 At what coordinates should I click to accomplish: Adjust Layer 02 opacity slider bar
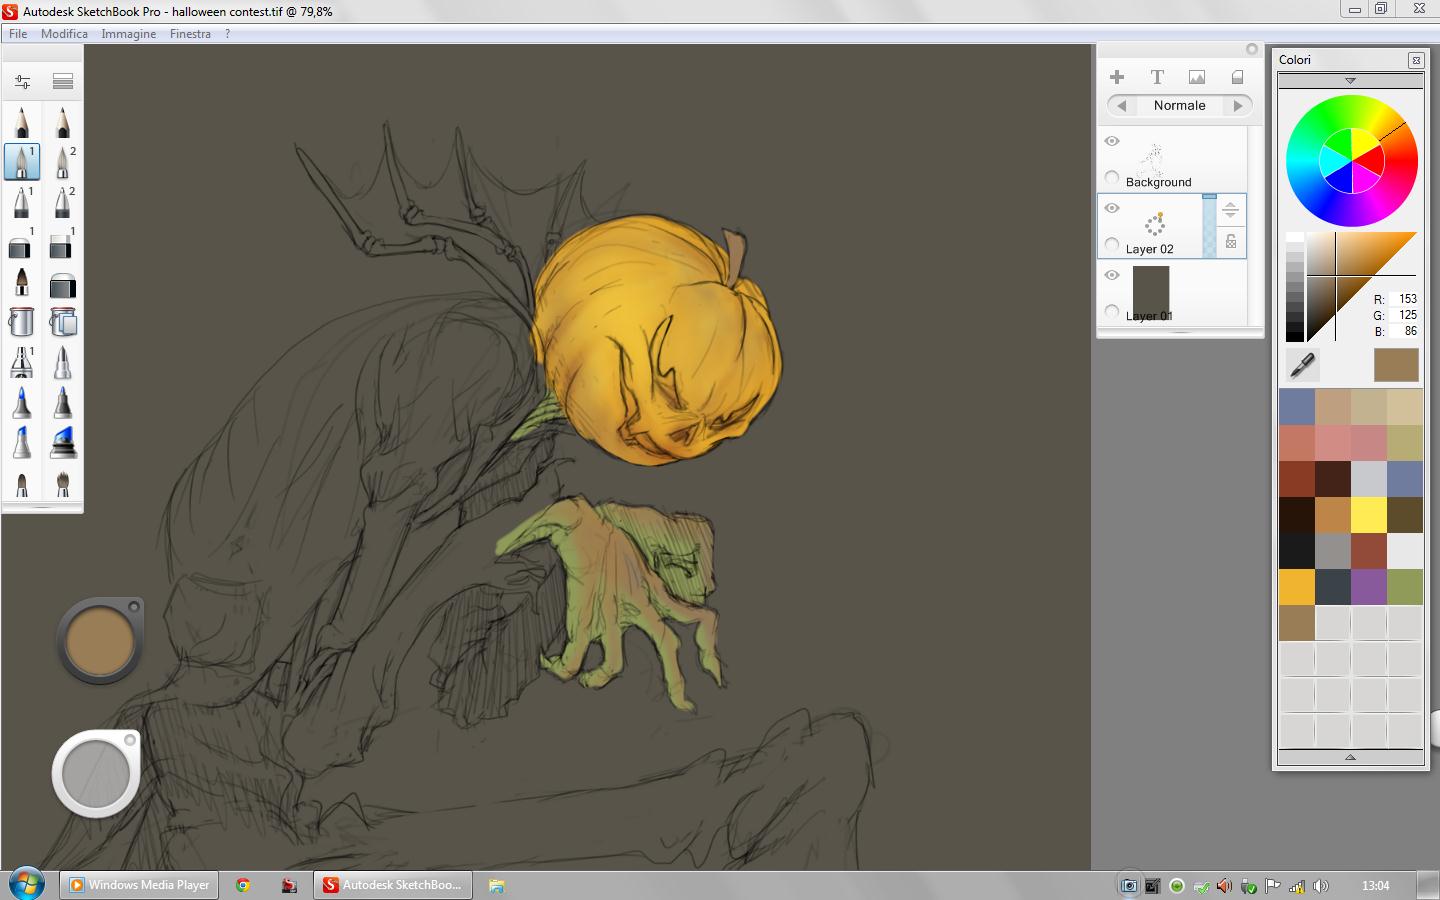[x=1209, y=226]
